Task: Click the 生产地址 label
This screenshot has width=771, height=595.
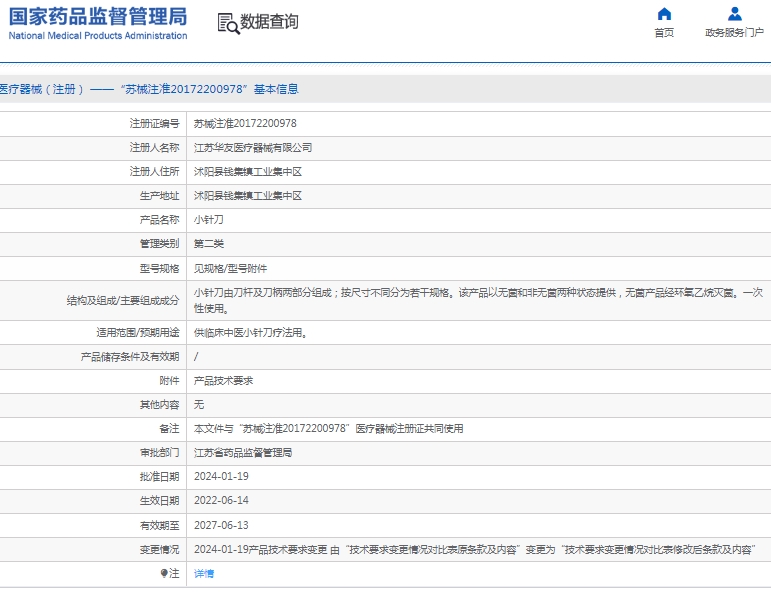Action: tap(159, 196)
